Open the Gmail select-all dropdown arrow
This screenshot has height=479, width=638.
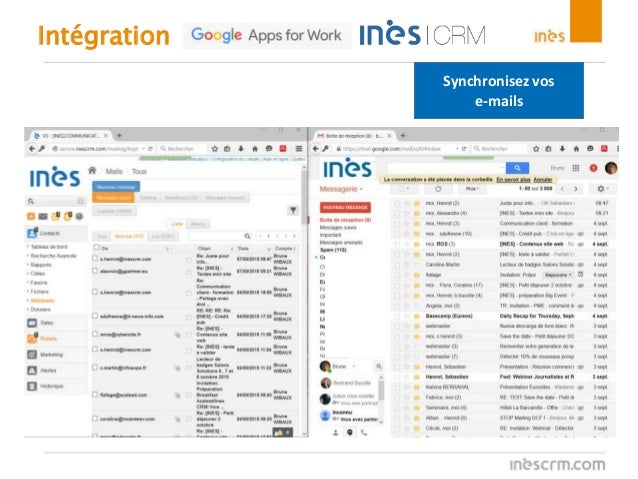pyautogui.click(x=408, y=189)
